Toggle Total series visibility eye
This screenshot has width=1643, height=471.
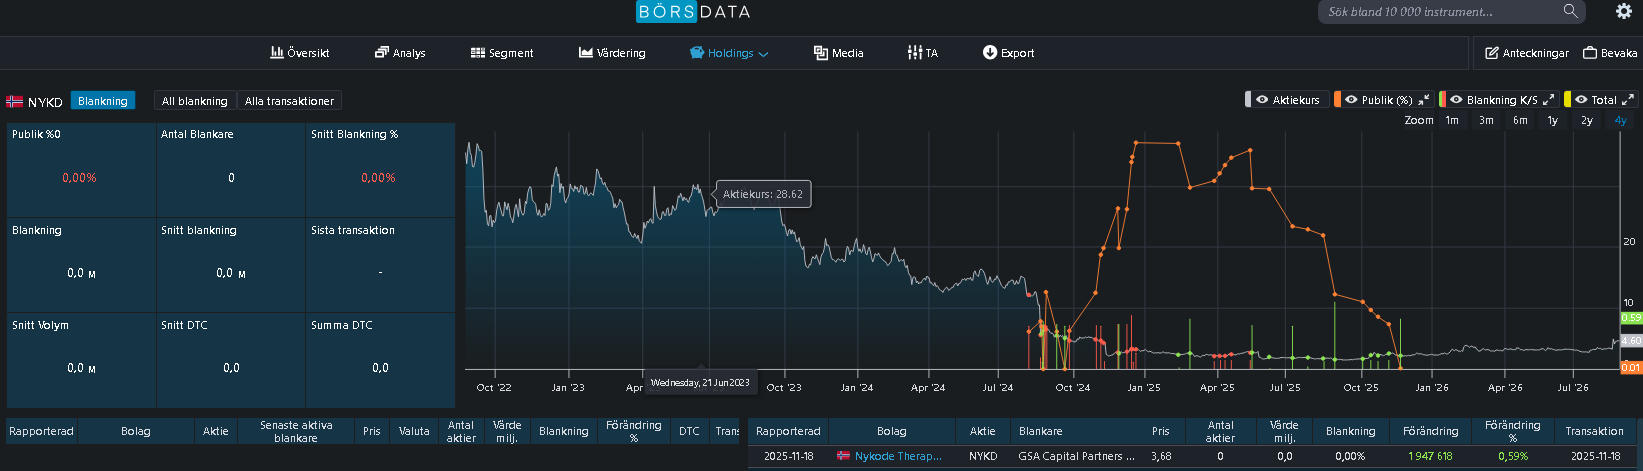[1581, 100]
